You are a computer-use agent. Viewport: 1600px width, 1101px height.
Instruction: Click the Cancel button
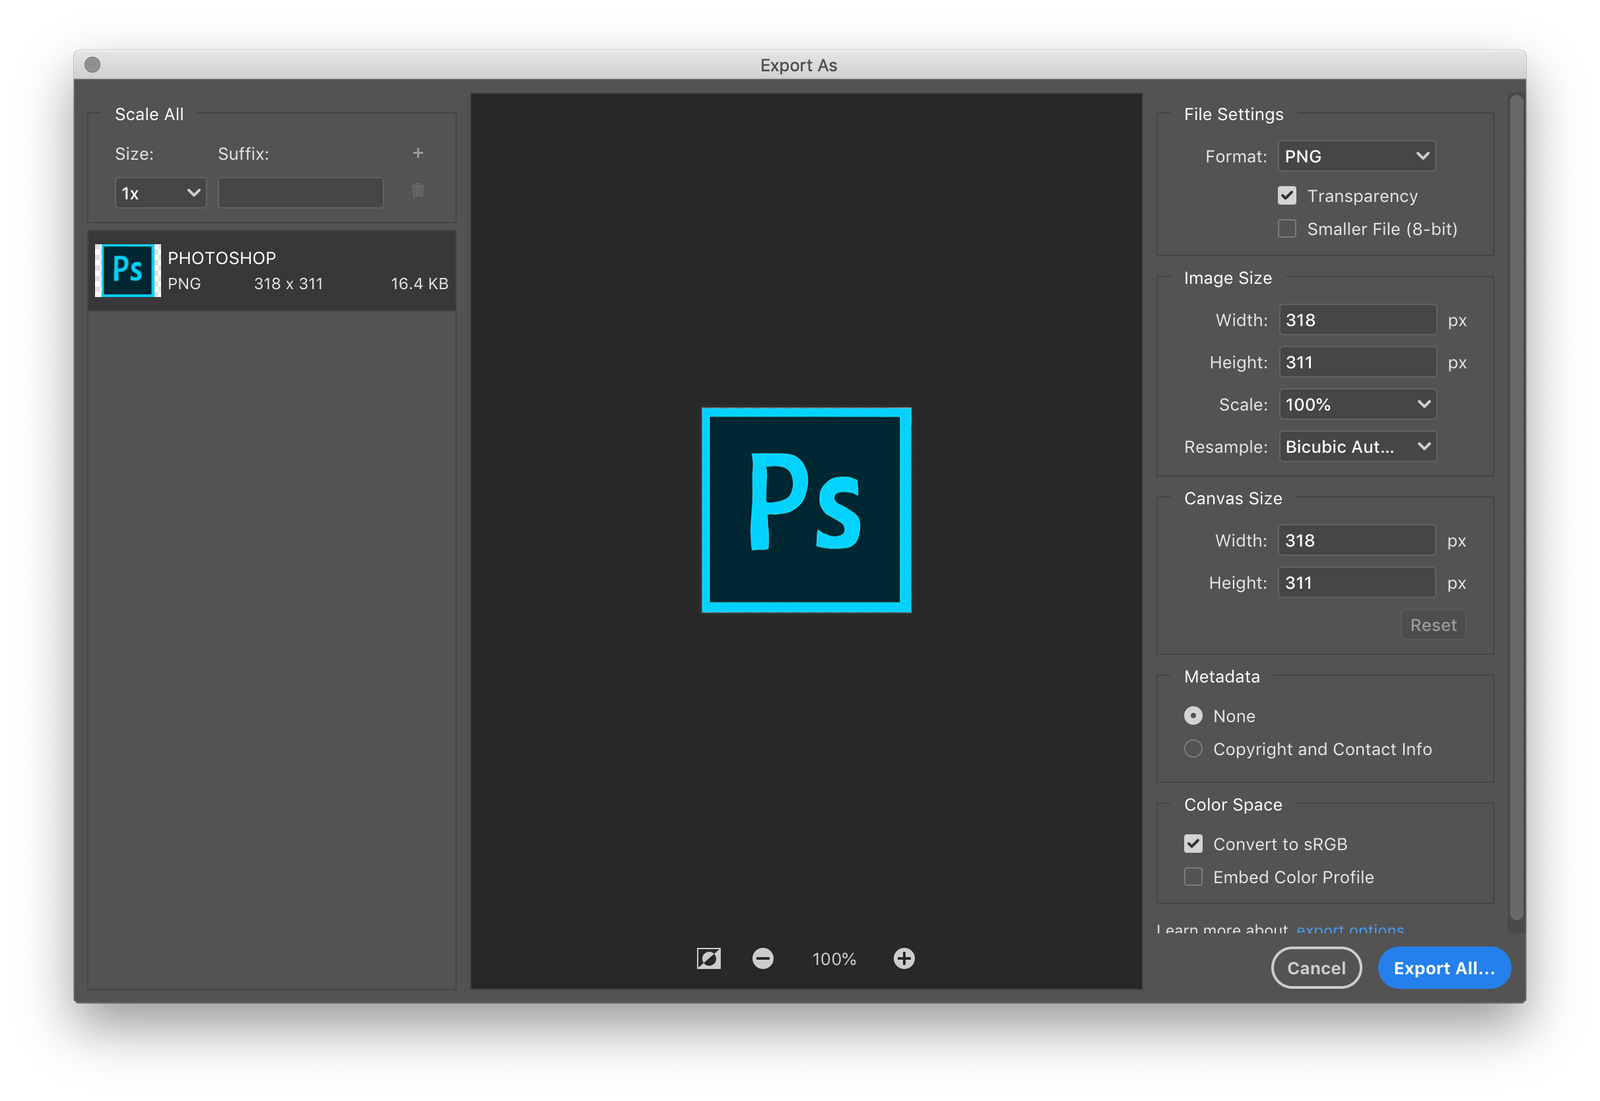[1316, 968]
